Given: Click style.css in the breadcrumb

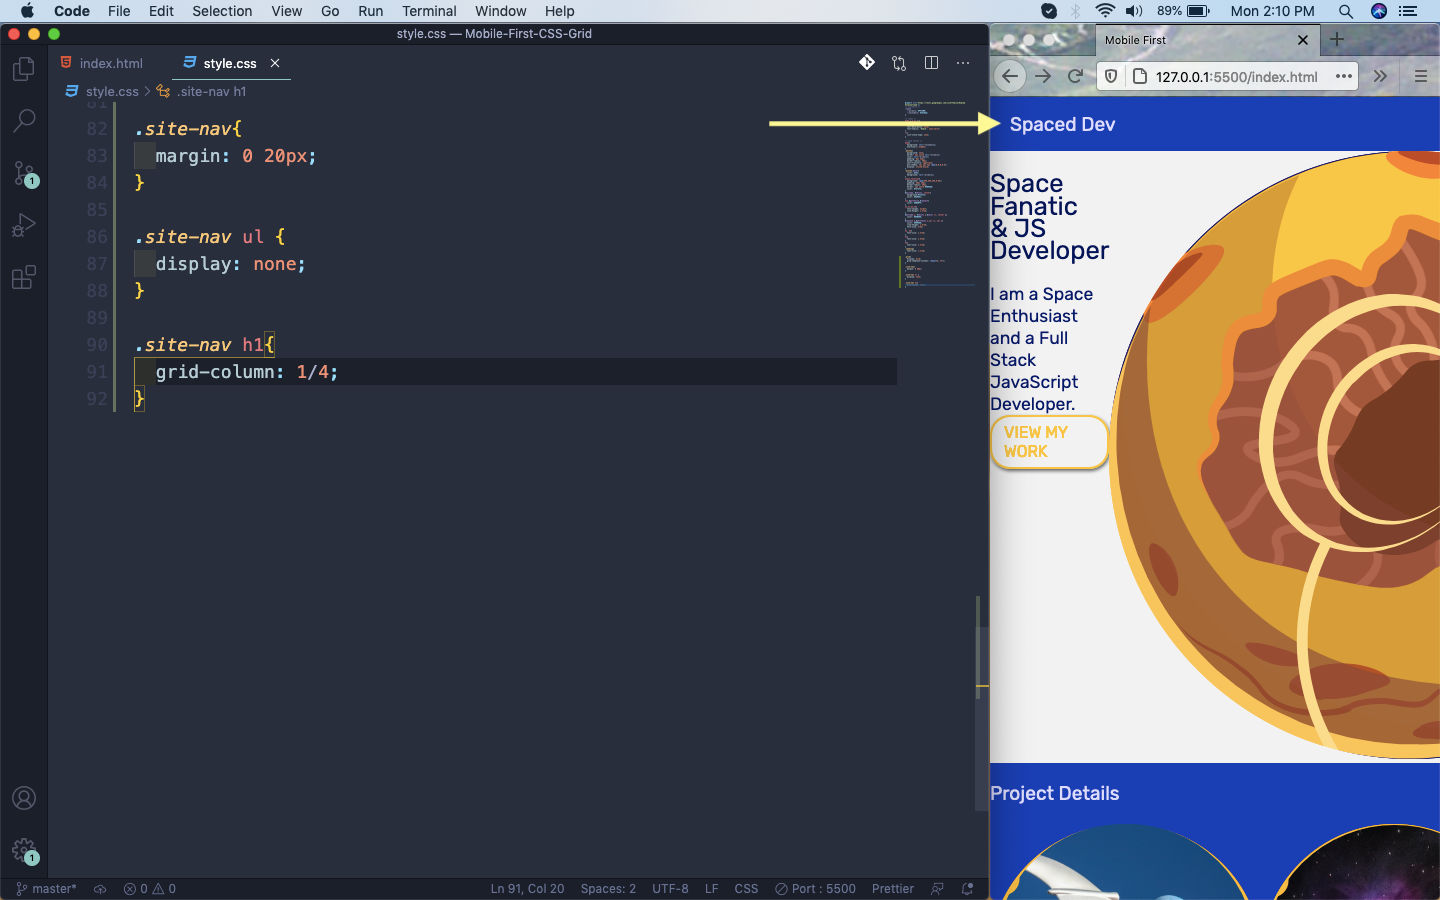Looking at the screenshot, I should tap(111, 91).
